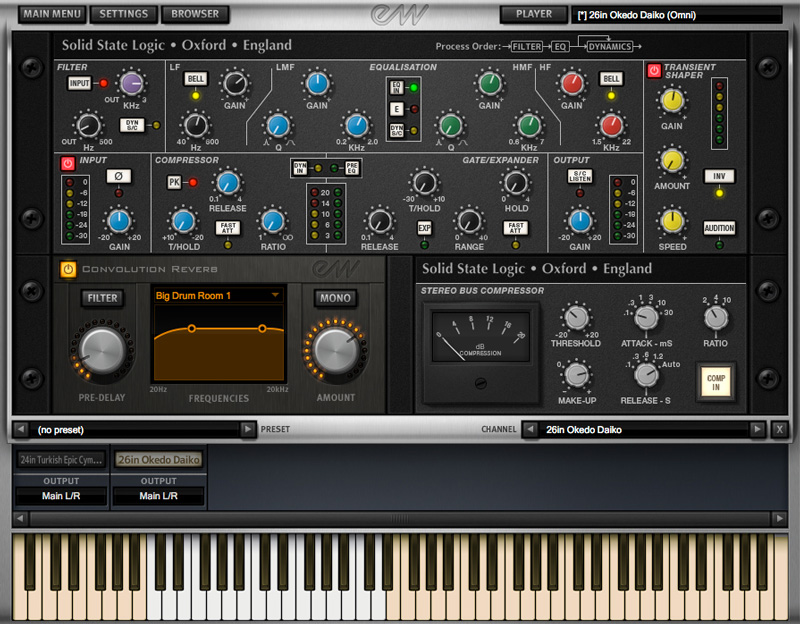Select next preset with right arrow
800x624 pixels.
[x=248, y=430]
